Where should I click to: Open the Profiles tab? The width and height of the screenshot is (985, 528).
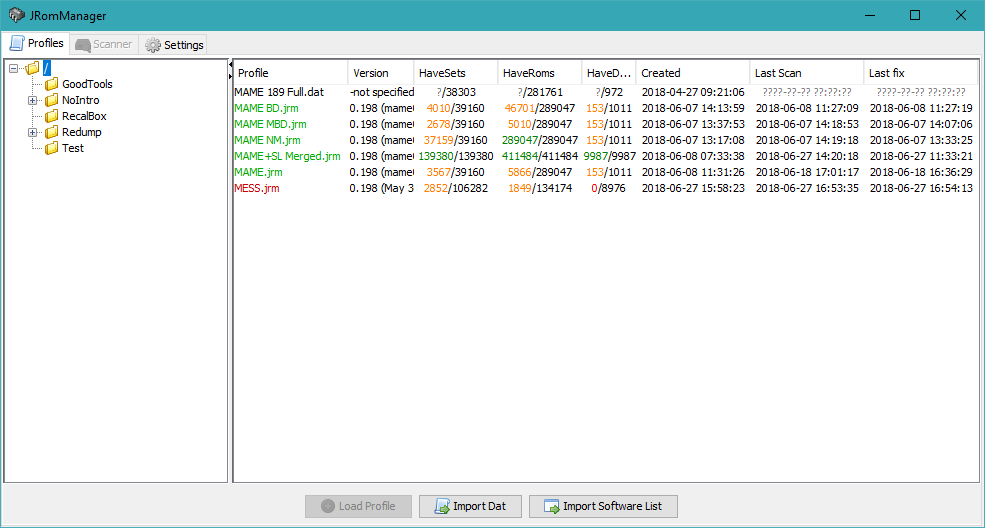[x=36, y=43]
